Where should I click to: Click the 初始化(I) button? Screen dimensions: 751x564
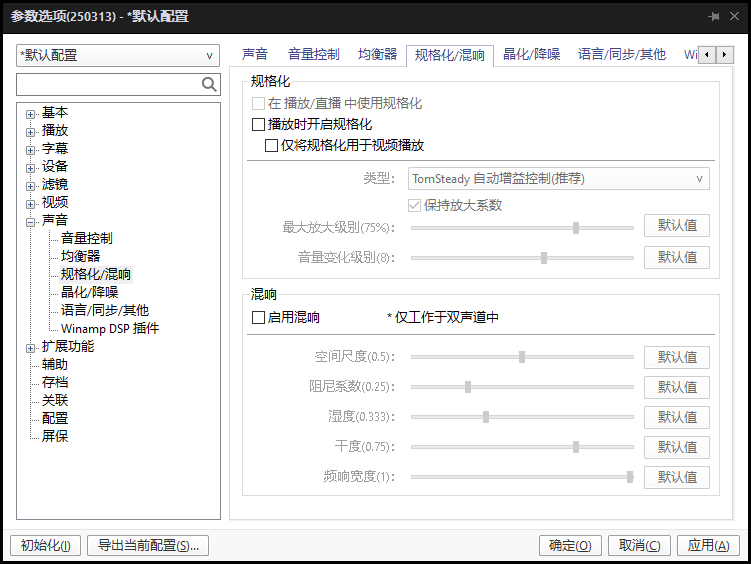coord(46,545)
